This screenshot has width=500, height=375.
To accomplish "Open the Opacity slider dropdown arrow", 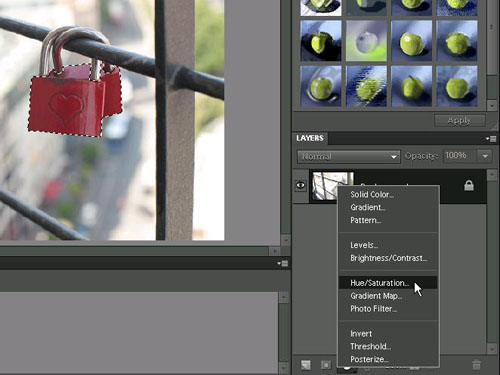I will tap(485, 156).
